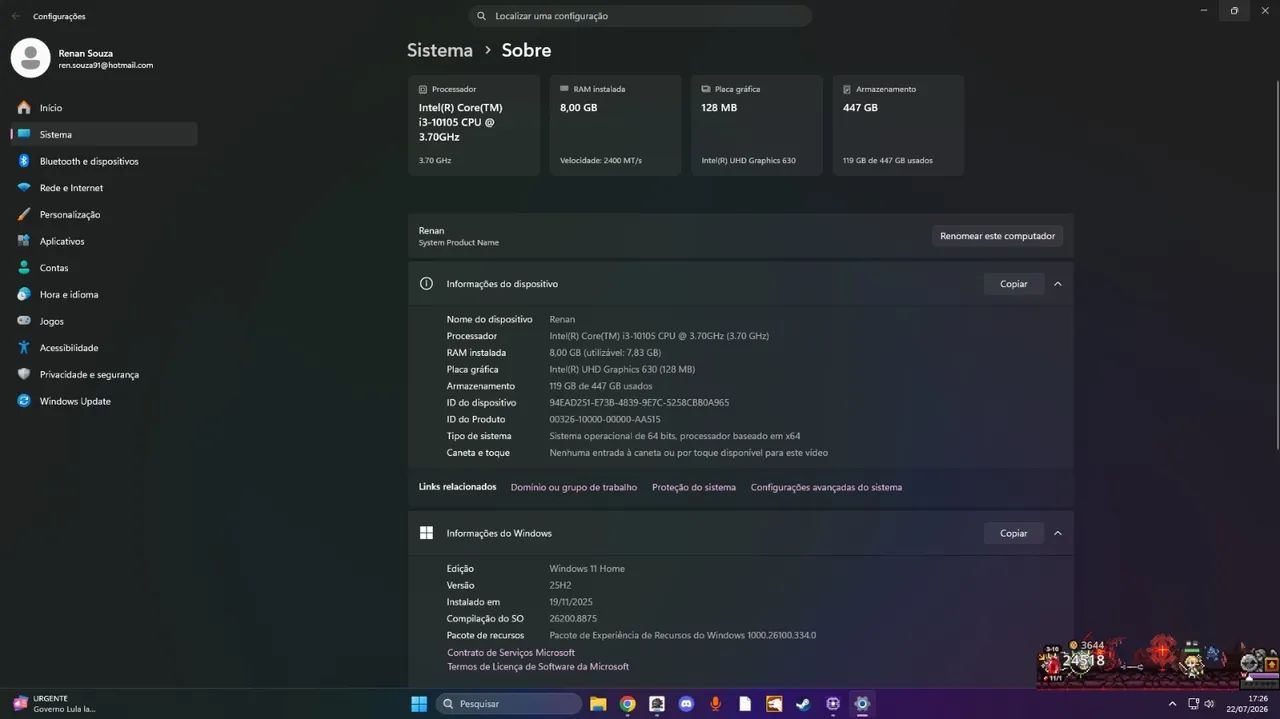Open Bluetooth e dispositivos icon
Image resolution: width=1280 pixels, height=719 pixels.
[x=24, y=161]
